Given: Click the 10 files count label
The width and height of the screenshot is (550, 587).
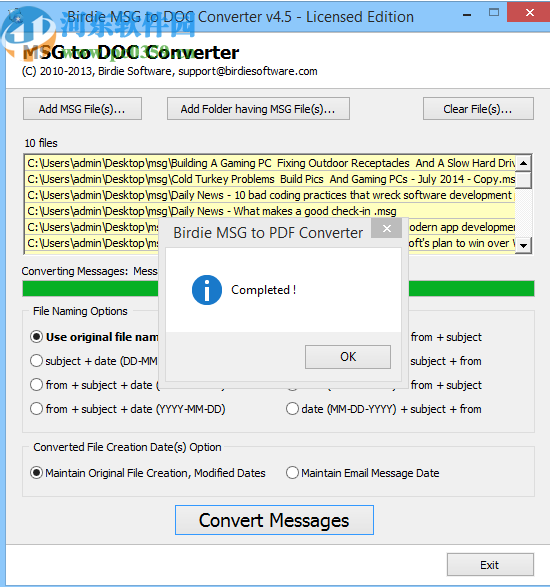Looking at the screenshot, I should [x=41, y=143].
